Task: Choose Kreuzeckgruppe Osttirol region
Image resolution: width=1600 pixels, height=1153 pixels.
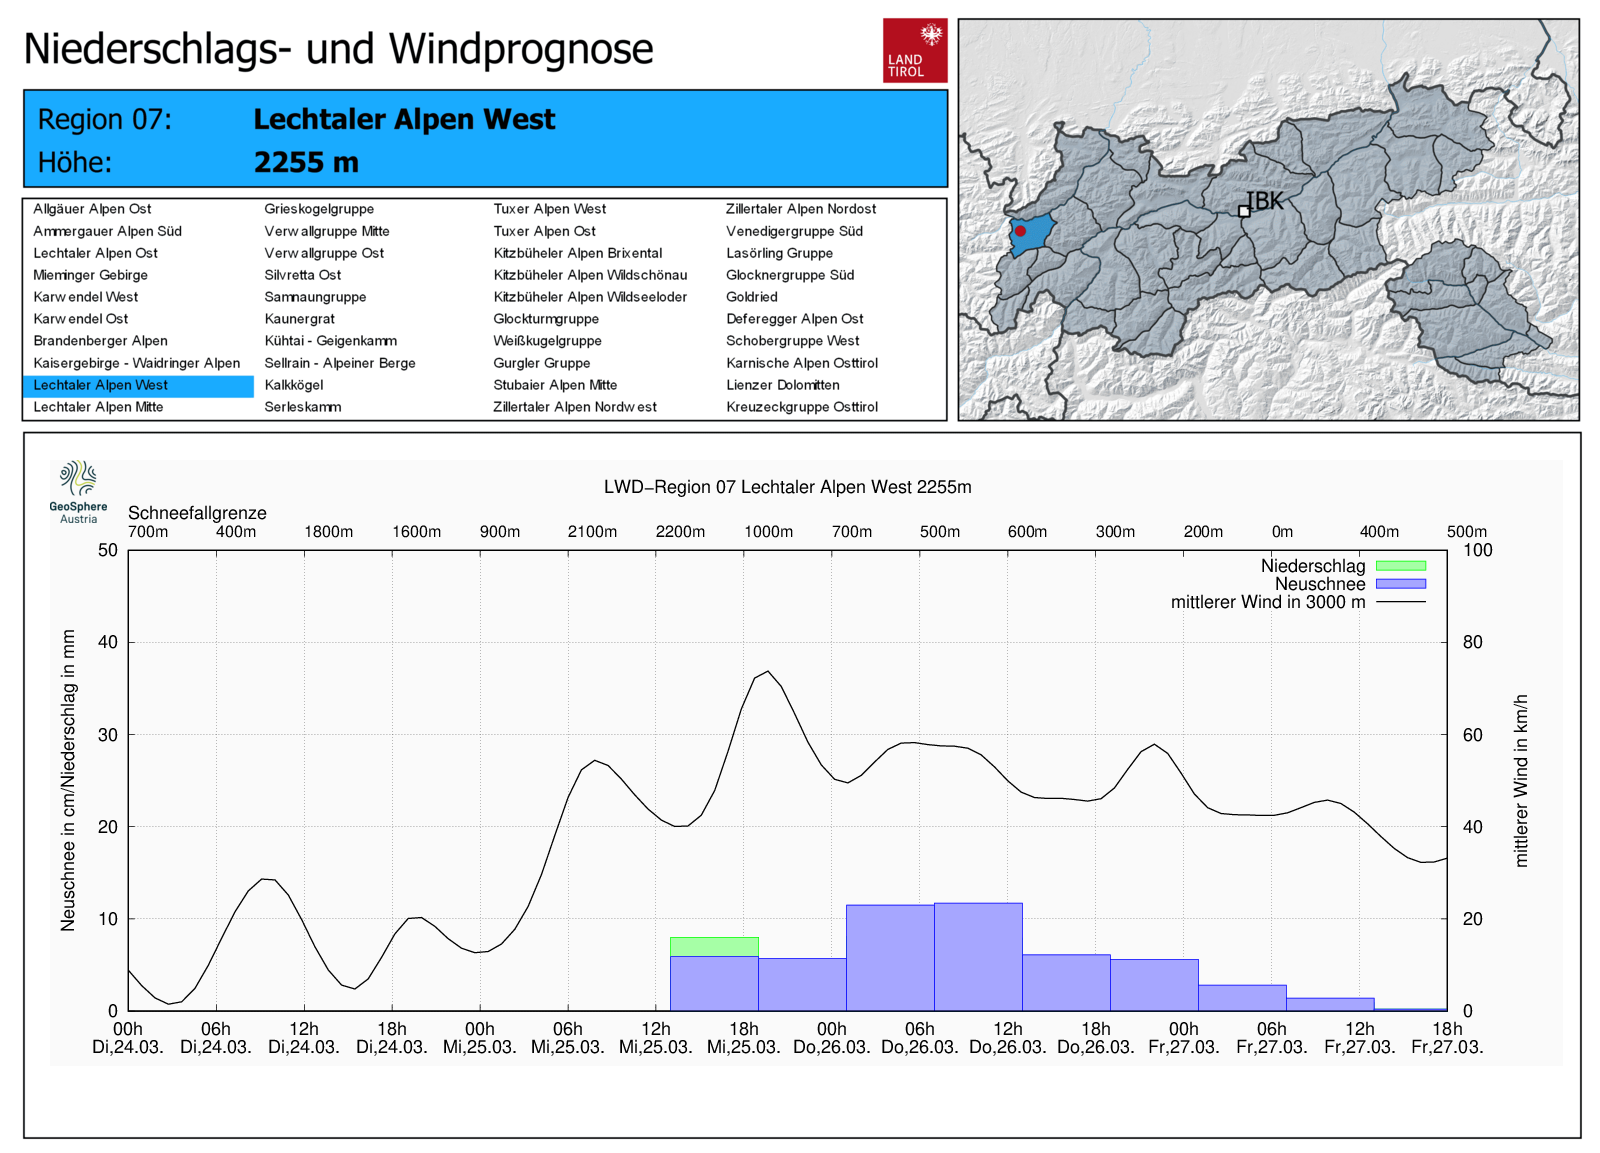Action: point(801,407)
